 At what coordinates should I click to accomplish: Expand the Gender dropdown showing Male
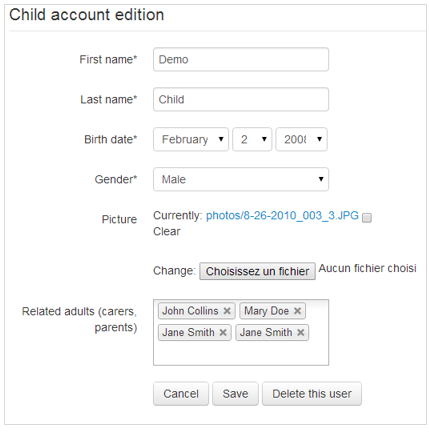(x=241, y=179)
